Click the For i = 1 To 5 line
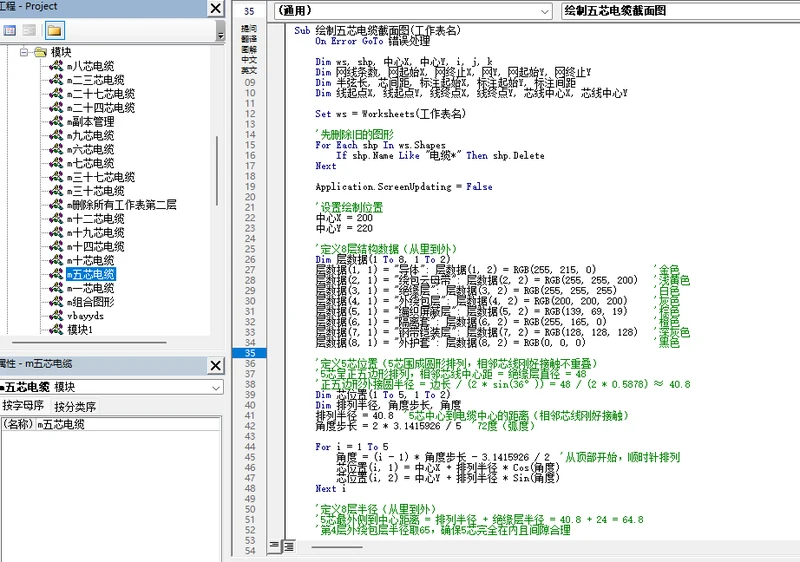This screenshot has height=562, width=800. click(352, 447)
